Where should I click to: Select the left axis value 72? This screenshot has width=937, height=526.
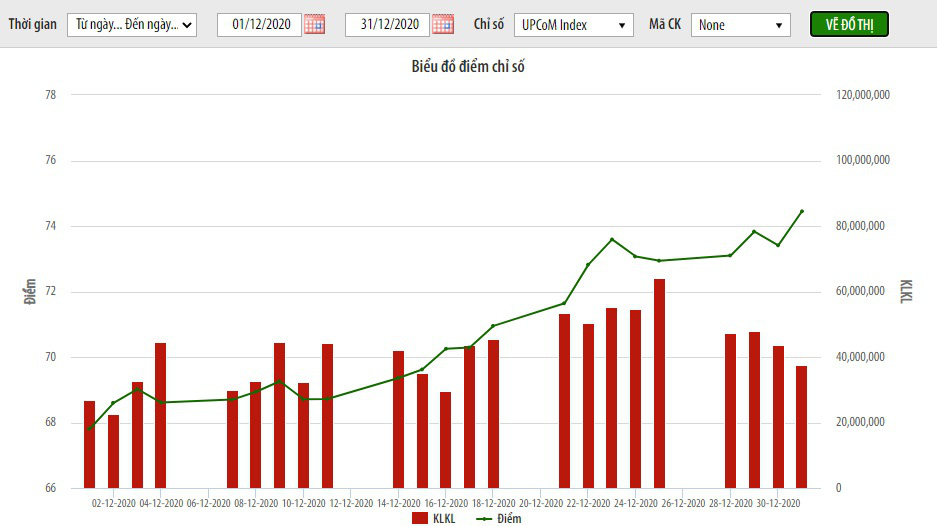(x=51, y=291)
